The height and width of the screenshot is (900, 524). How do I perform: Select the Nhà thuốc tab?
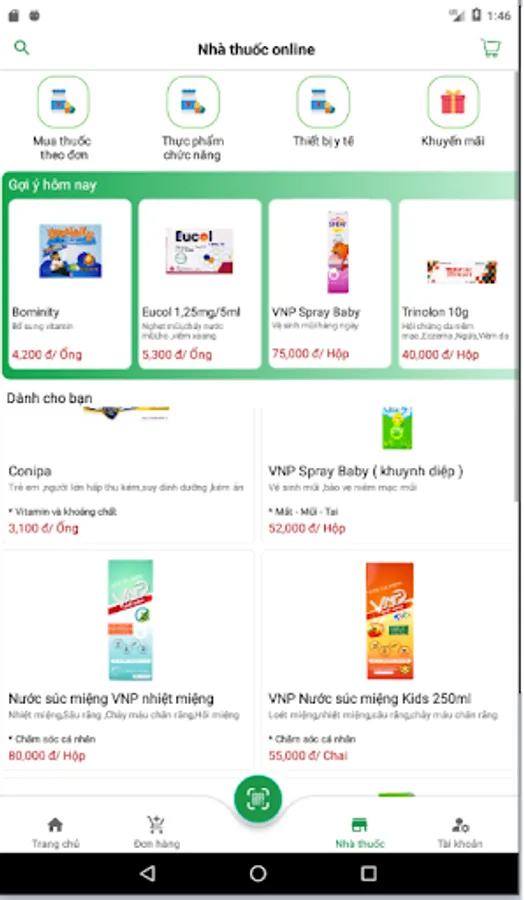(360, 832)
